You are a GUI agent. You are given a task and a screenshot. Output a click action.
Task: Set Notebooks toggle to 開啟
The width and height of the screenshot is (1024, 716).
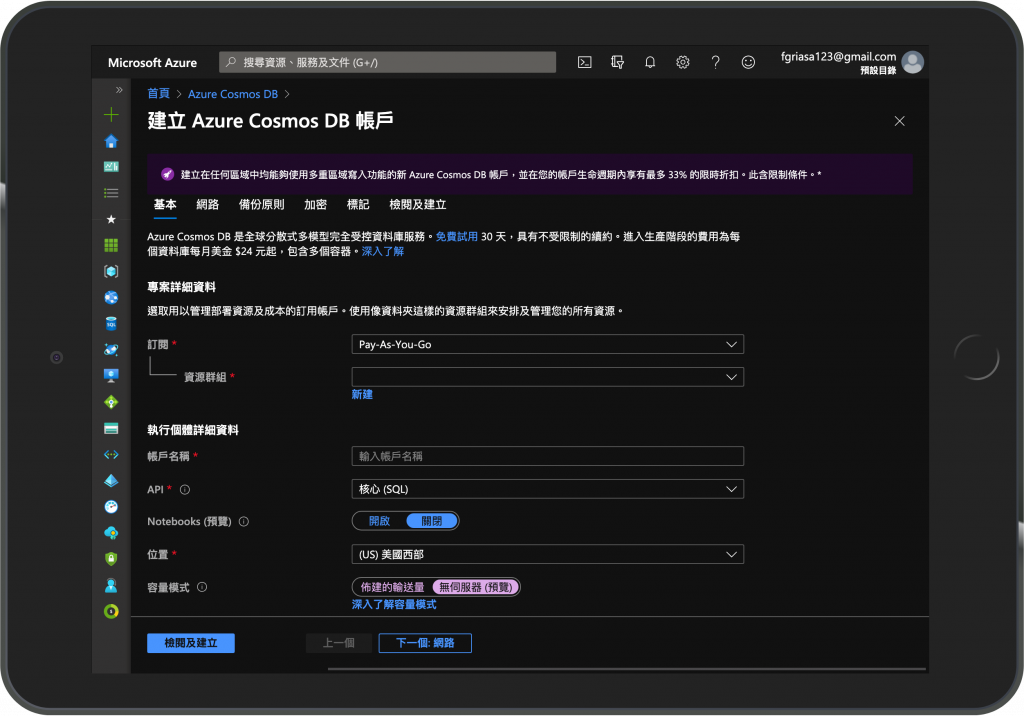coord(379,521)
